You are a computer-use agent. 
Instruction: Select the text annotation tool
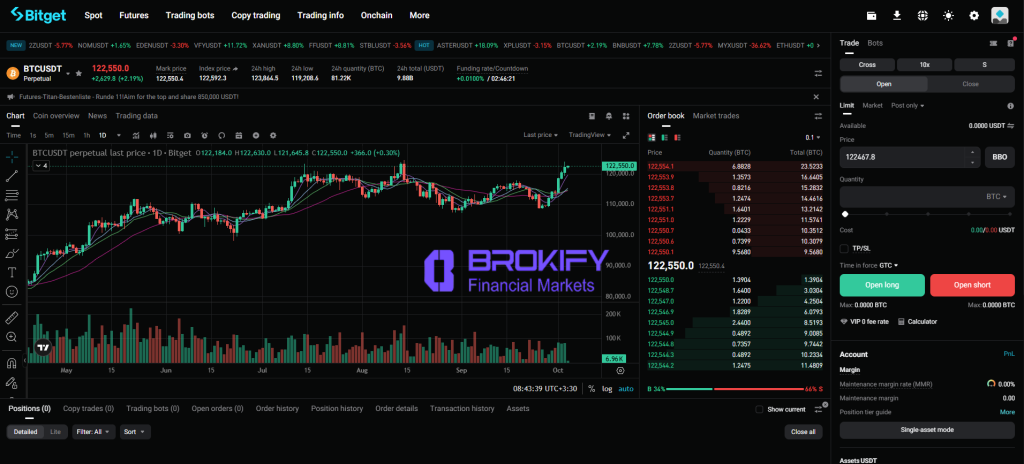pos(12,271)
